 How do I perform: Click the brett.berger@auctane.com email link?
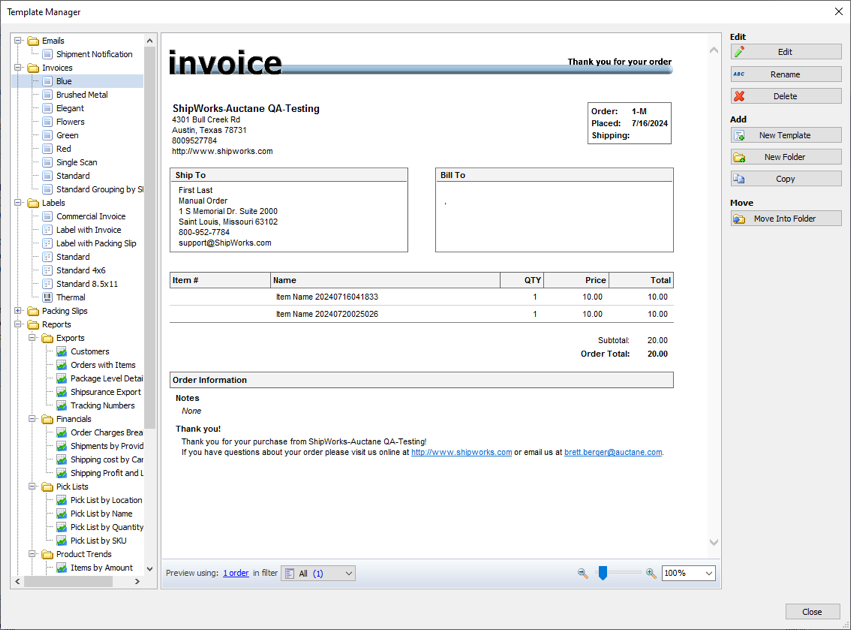[613, 452]
